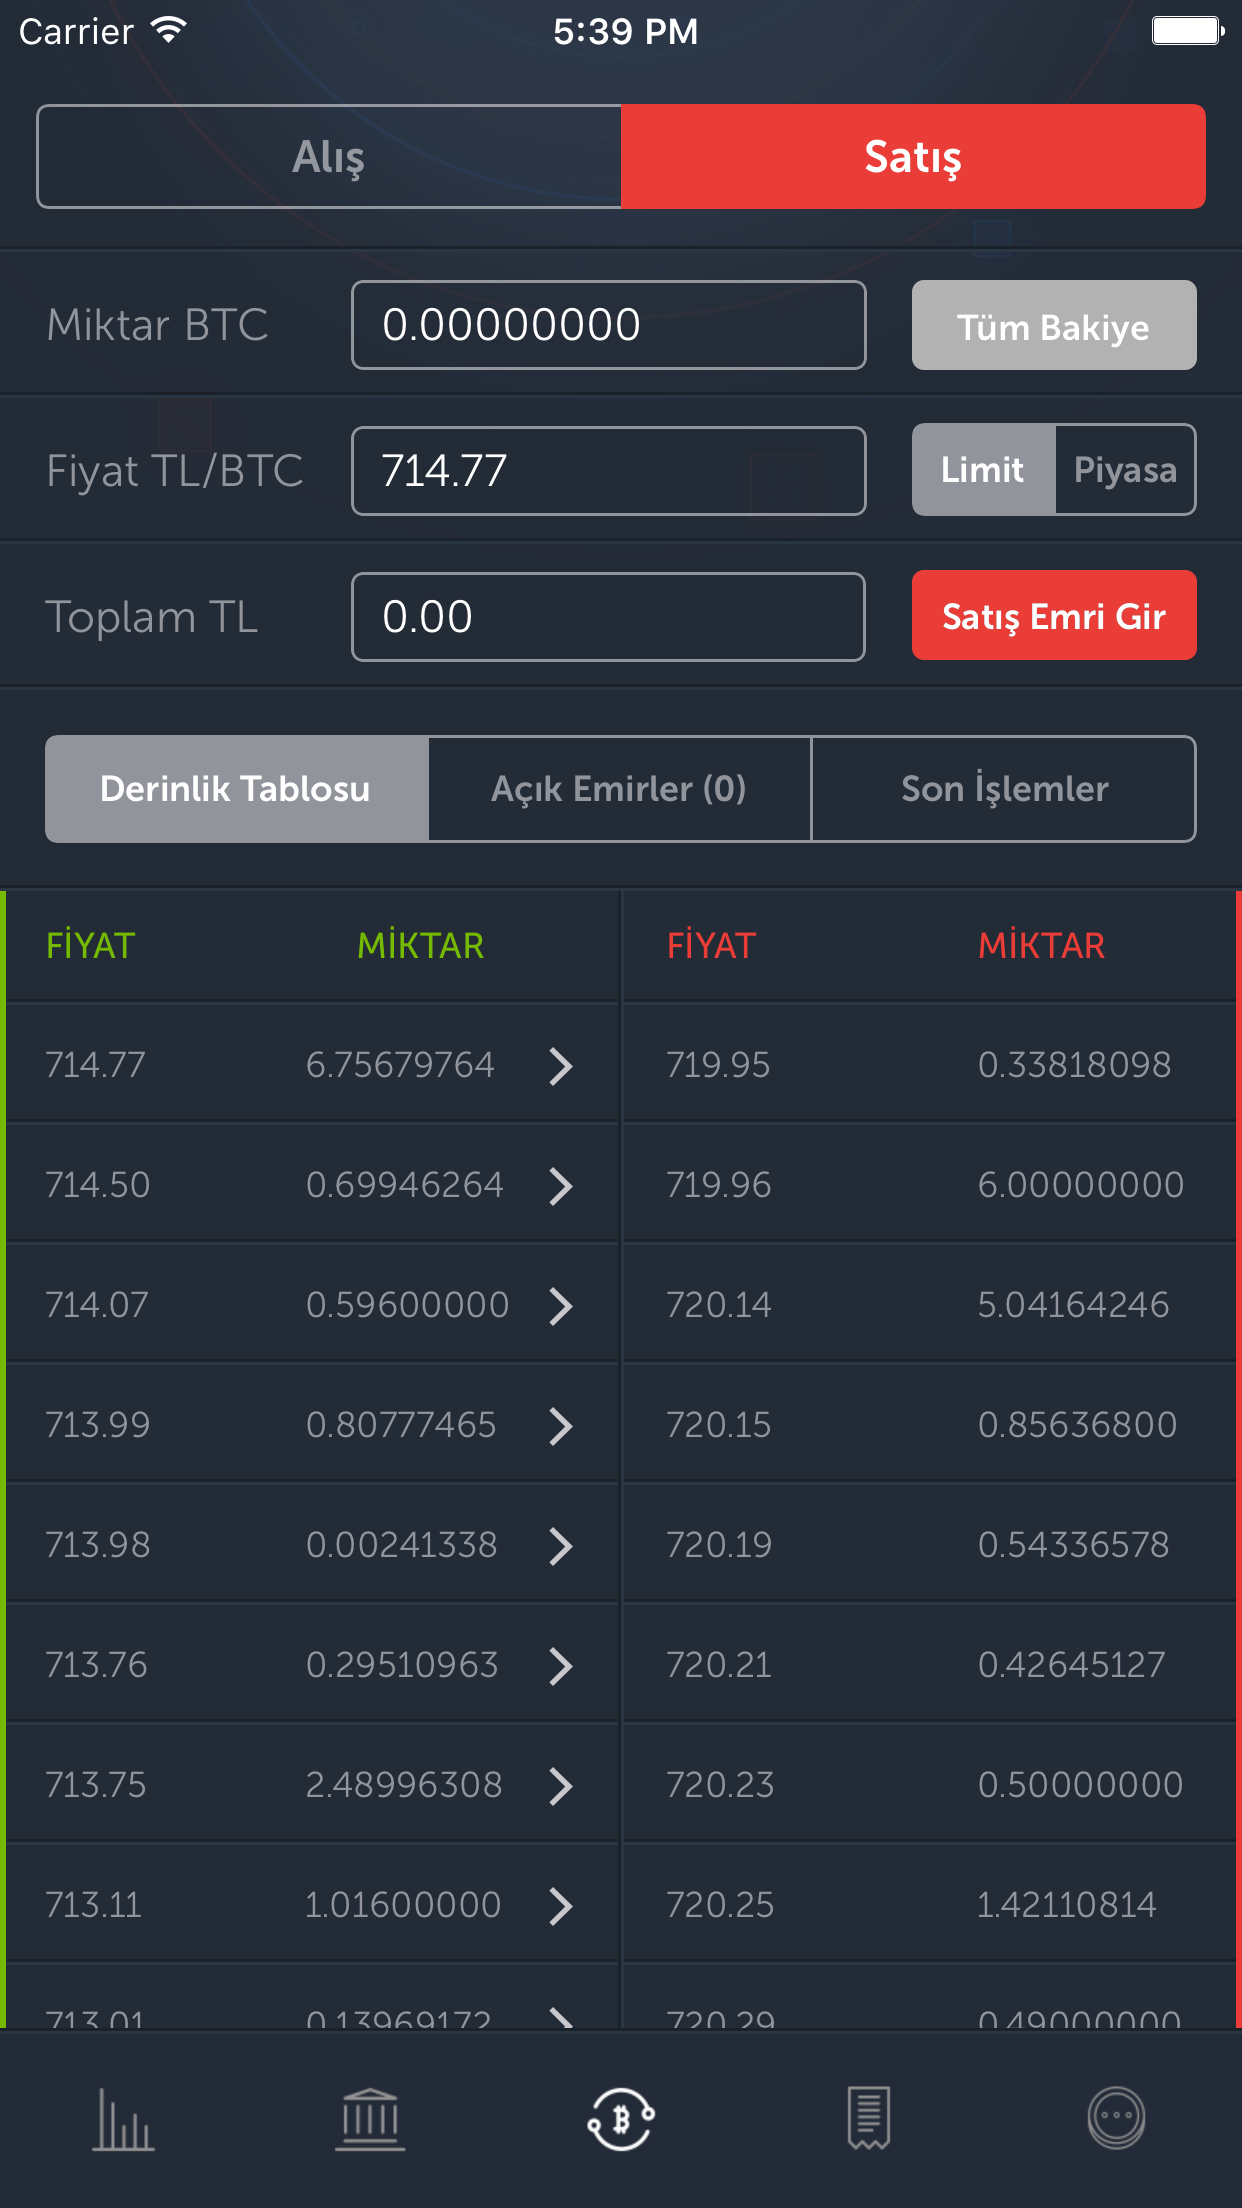Tap bid amount 2.48996308
1242x2208 pixels.
click(x=404, y=1785)
